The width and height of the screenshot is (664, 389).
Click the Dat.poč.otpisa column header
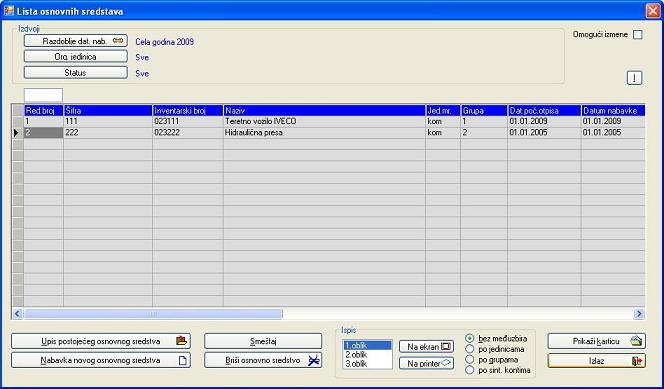coord(544,110)
